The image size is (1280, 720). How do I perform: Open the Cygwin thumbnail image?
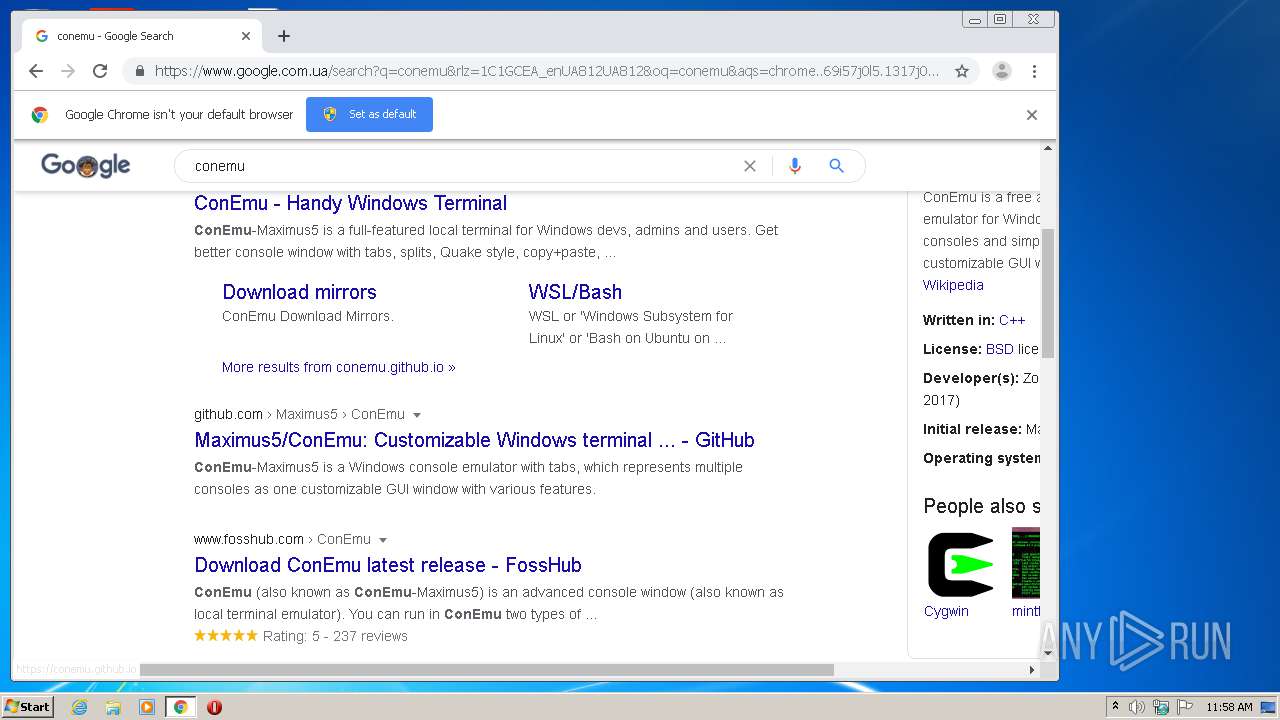point(960,564)
